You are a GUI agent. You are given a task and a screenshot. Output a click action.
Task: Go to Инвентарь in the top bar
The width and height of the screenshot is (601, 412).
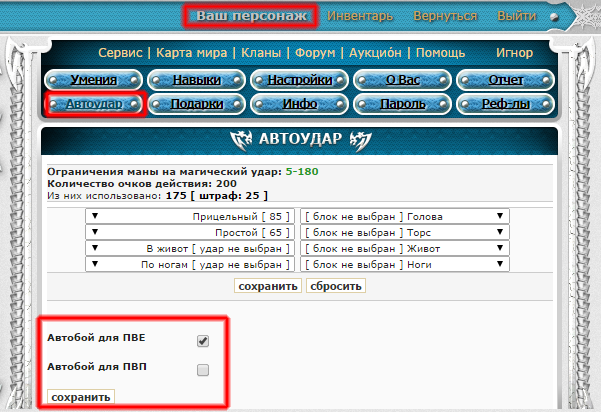(360, 17)
